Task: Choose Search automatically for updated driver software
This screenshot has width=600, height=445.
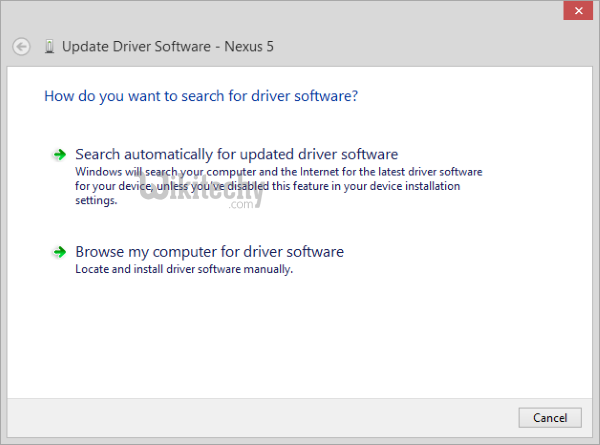Action: click(236, 154)
